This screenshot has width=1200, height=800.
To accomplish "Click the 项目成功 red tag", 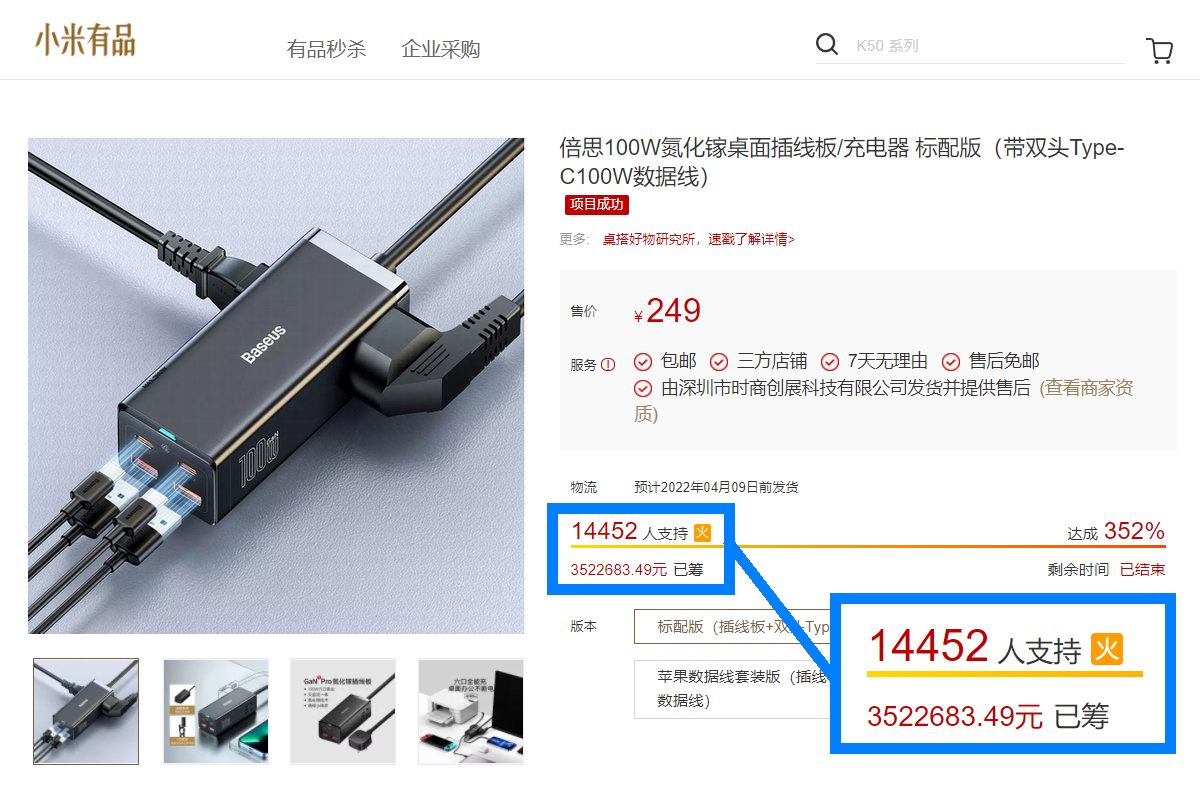I will tap(597, 205).
